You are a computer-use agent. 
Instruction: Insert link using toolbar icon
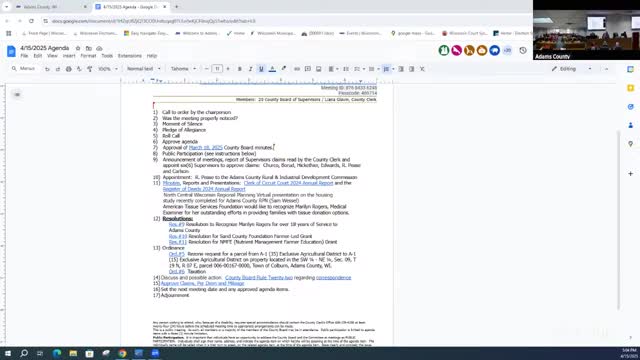pyautogui.click(x=297, y=69)
